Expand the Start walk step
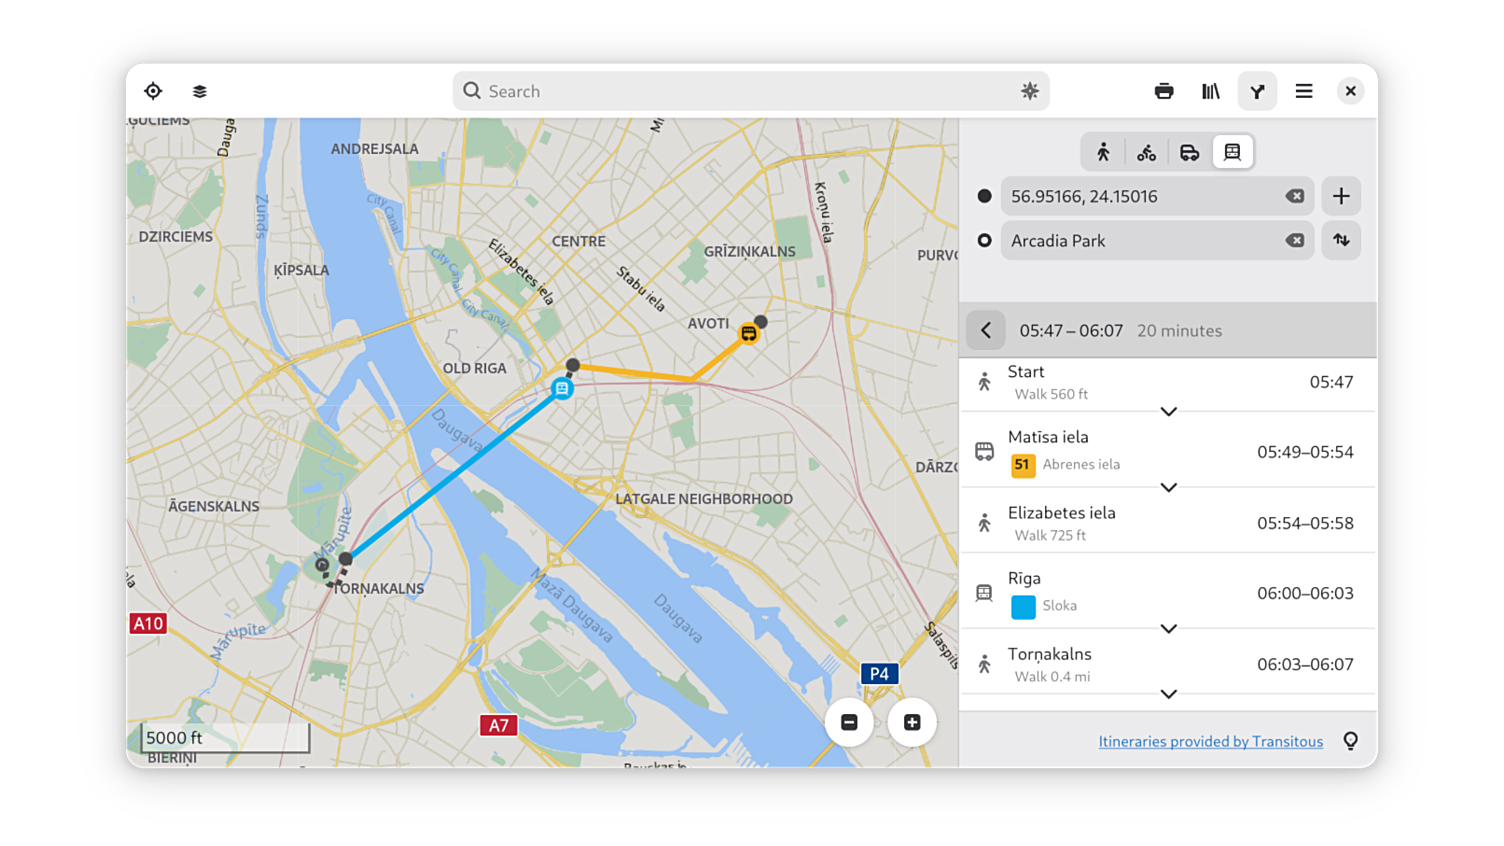This screenshot has height=846, width=1504. 1168,411
